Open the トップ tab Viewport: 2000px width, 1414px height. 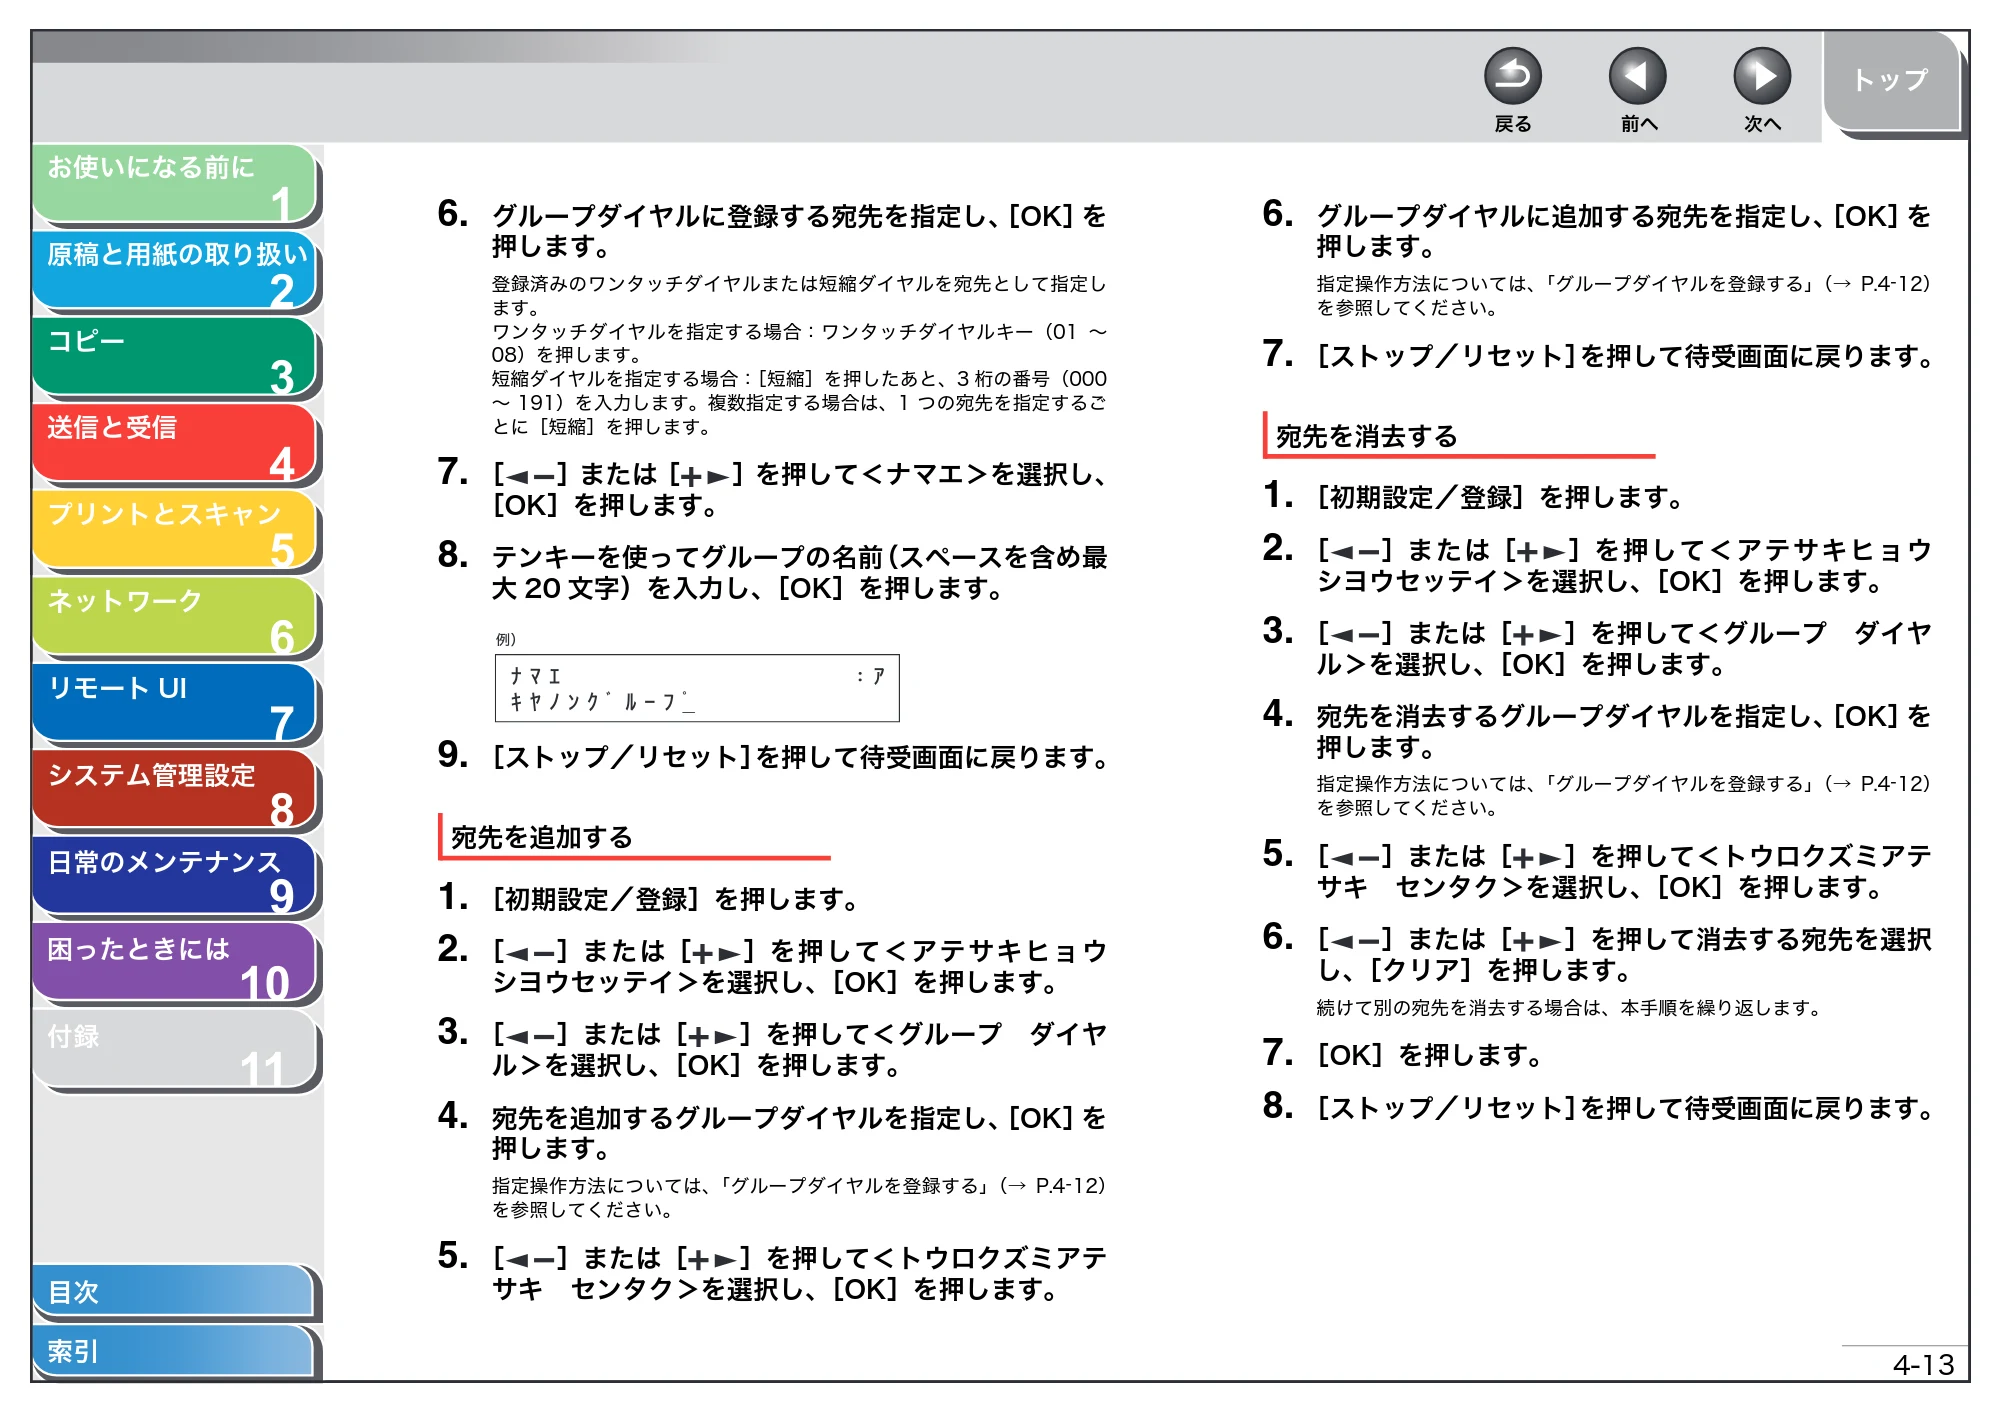coord(1890,80)
